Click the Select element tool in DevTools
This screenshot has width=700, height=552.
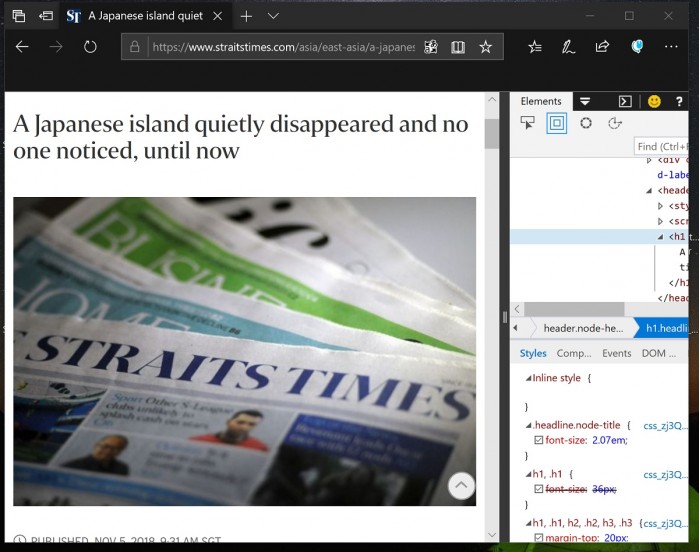(x=527, y=123)
